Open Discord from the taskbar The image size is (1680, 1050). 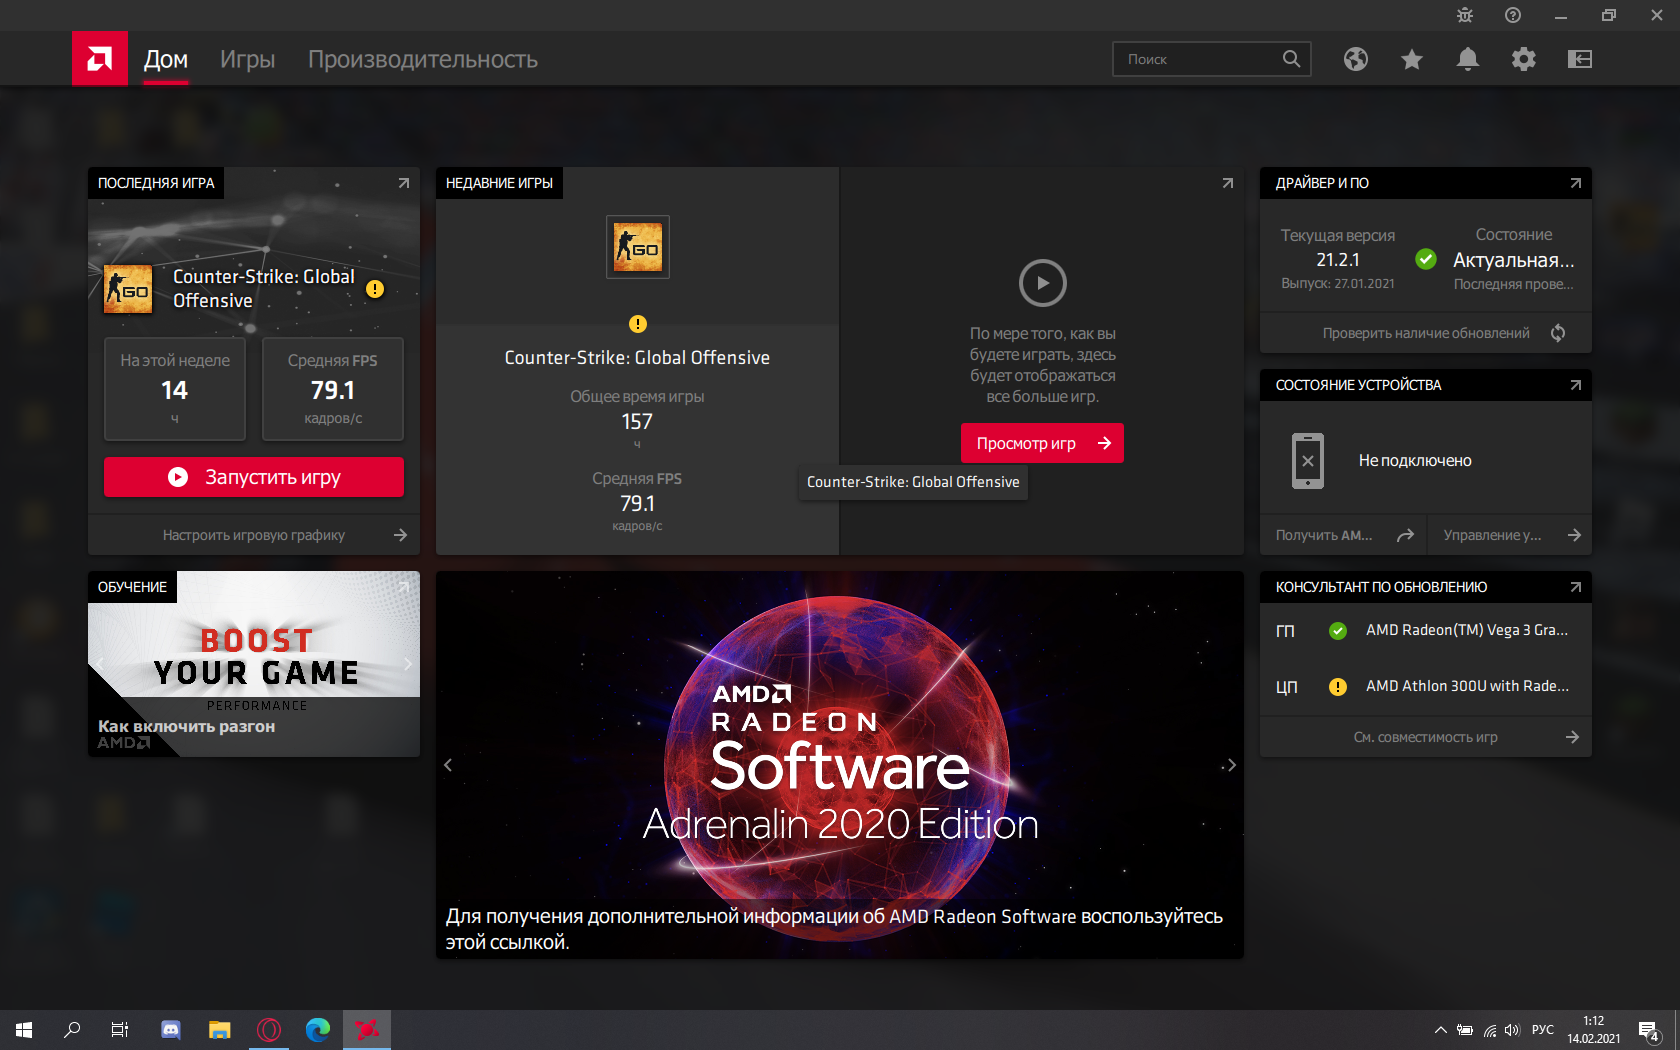[171, 1030]
